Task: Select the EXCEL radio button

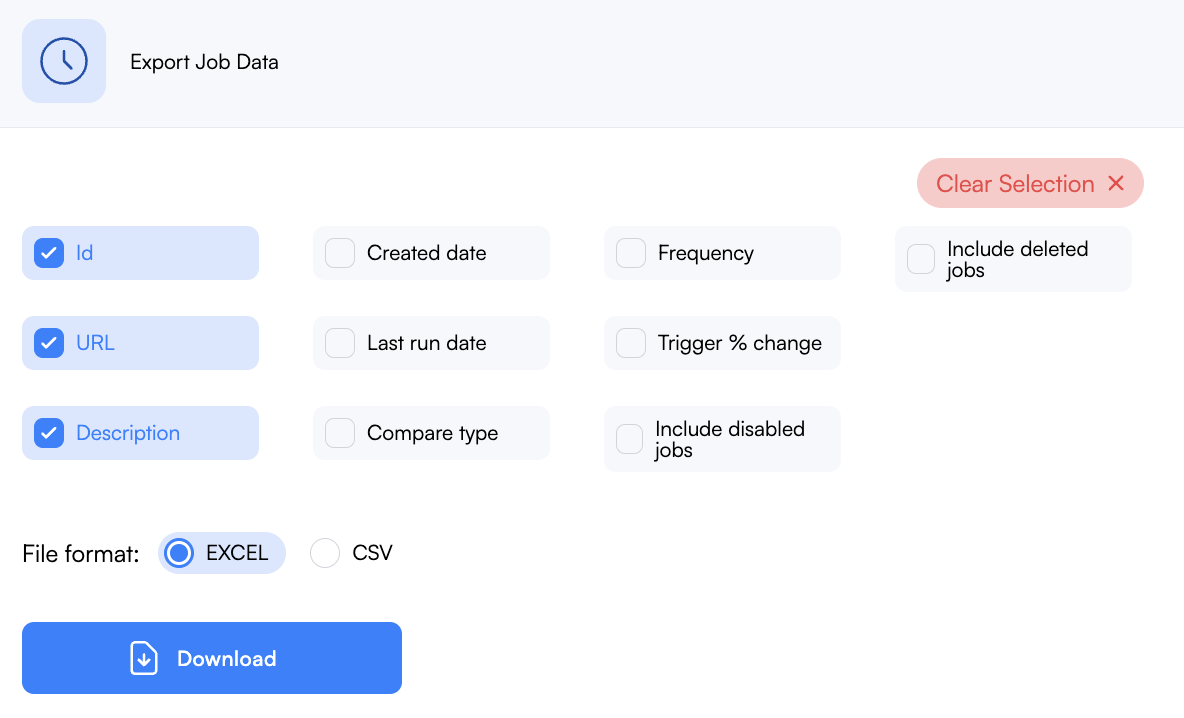Action: [x=179, y=553]
